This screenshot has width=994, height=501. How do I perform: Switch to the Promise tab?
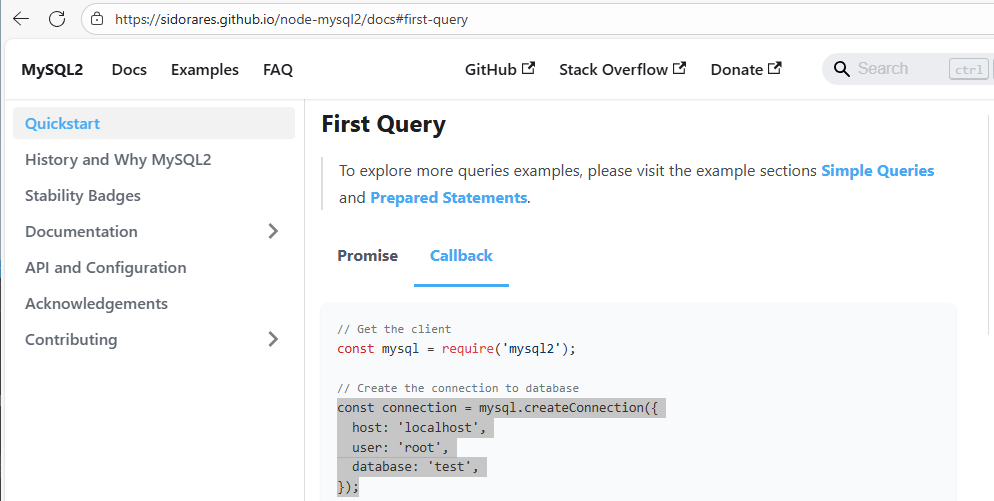pyautogui.click(x=367, y=256)
